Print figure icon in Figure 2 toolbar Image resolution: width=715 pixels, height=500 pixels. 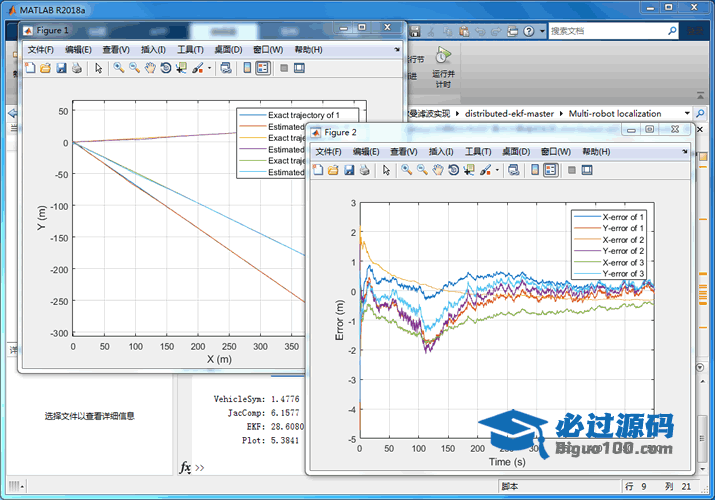coord(364,170)
